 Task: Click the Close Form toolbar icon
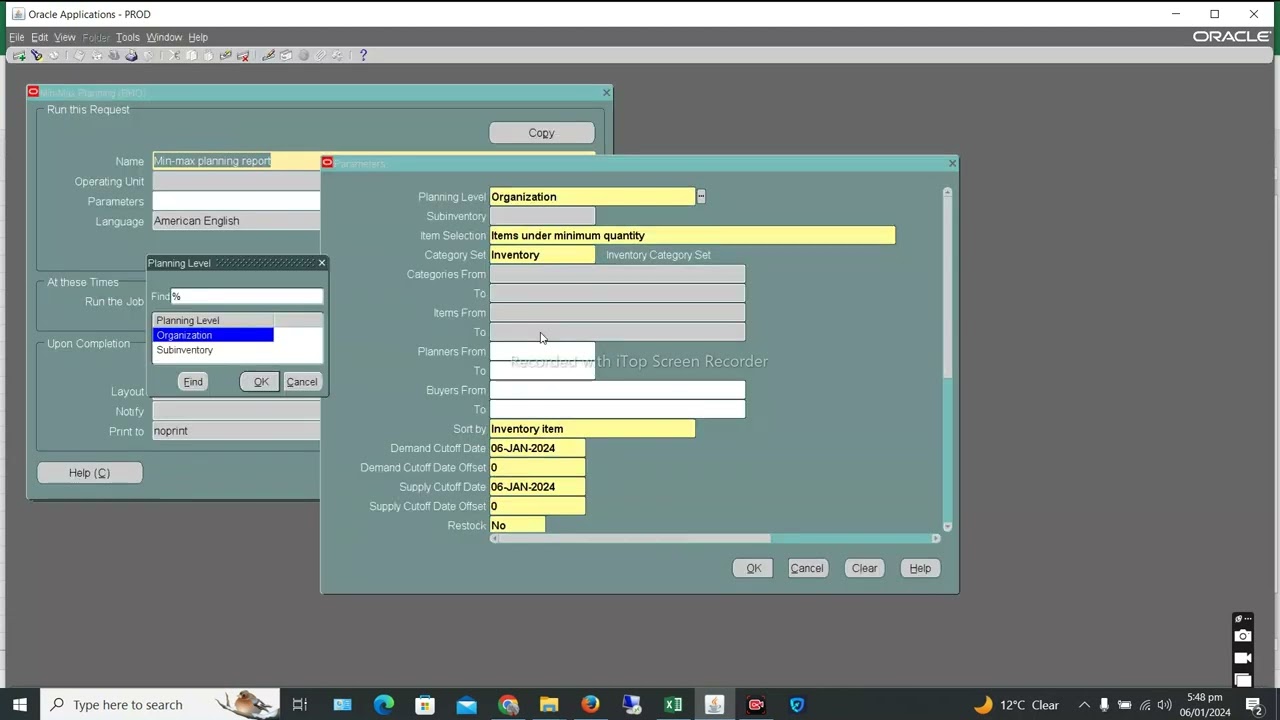(x=148, y=56)
